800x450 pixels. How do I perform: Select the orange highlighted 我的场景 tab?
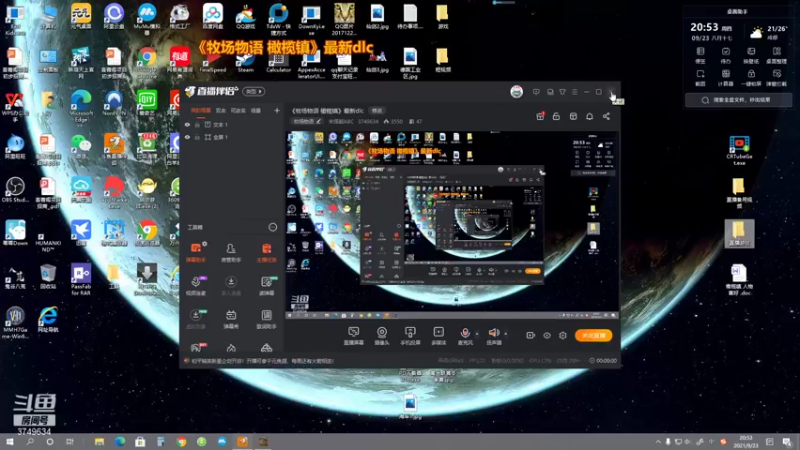[201, 110]
